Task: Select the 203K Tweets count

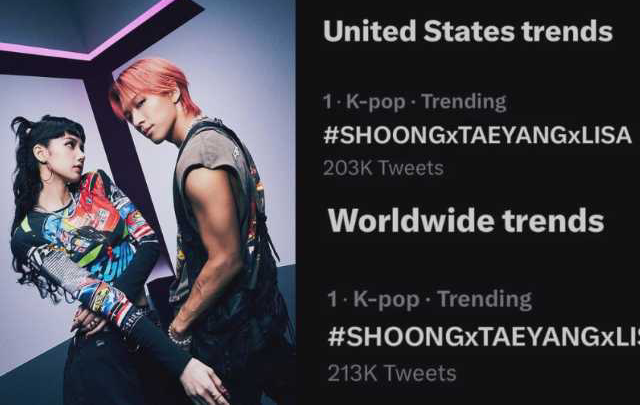Action: [x=383, y=168]
